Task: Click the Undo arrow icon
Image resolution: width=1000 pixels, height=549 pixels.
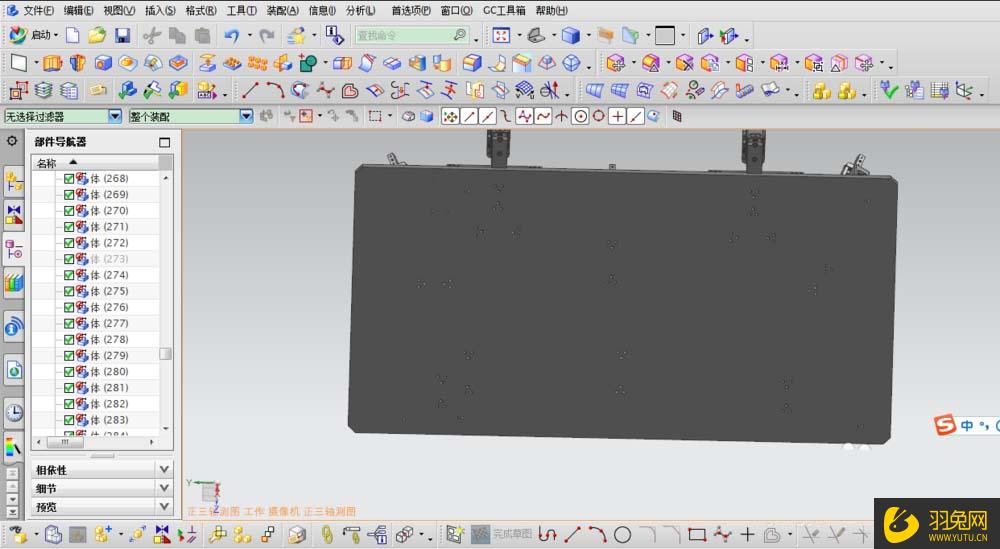Action: click(231, 35)
